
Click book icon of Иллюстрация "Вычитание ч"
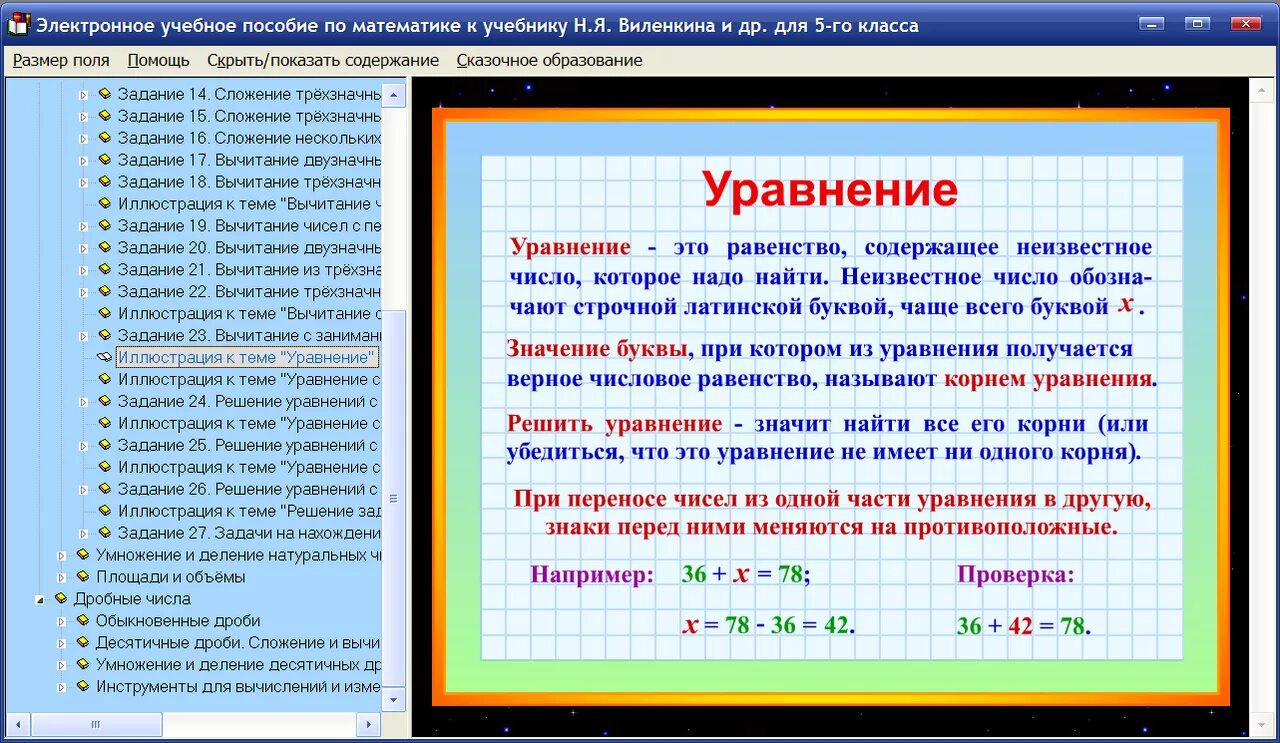click(104, 204)
